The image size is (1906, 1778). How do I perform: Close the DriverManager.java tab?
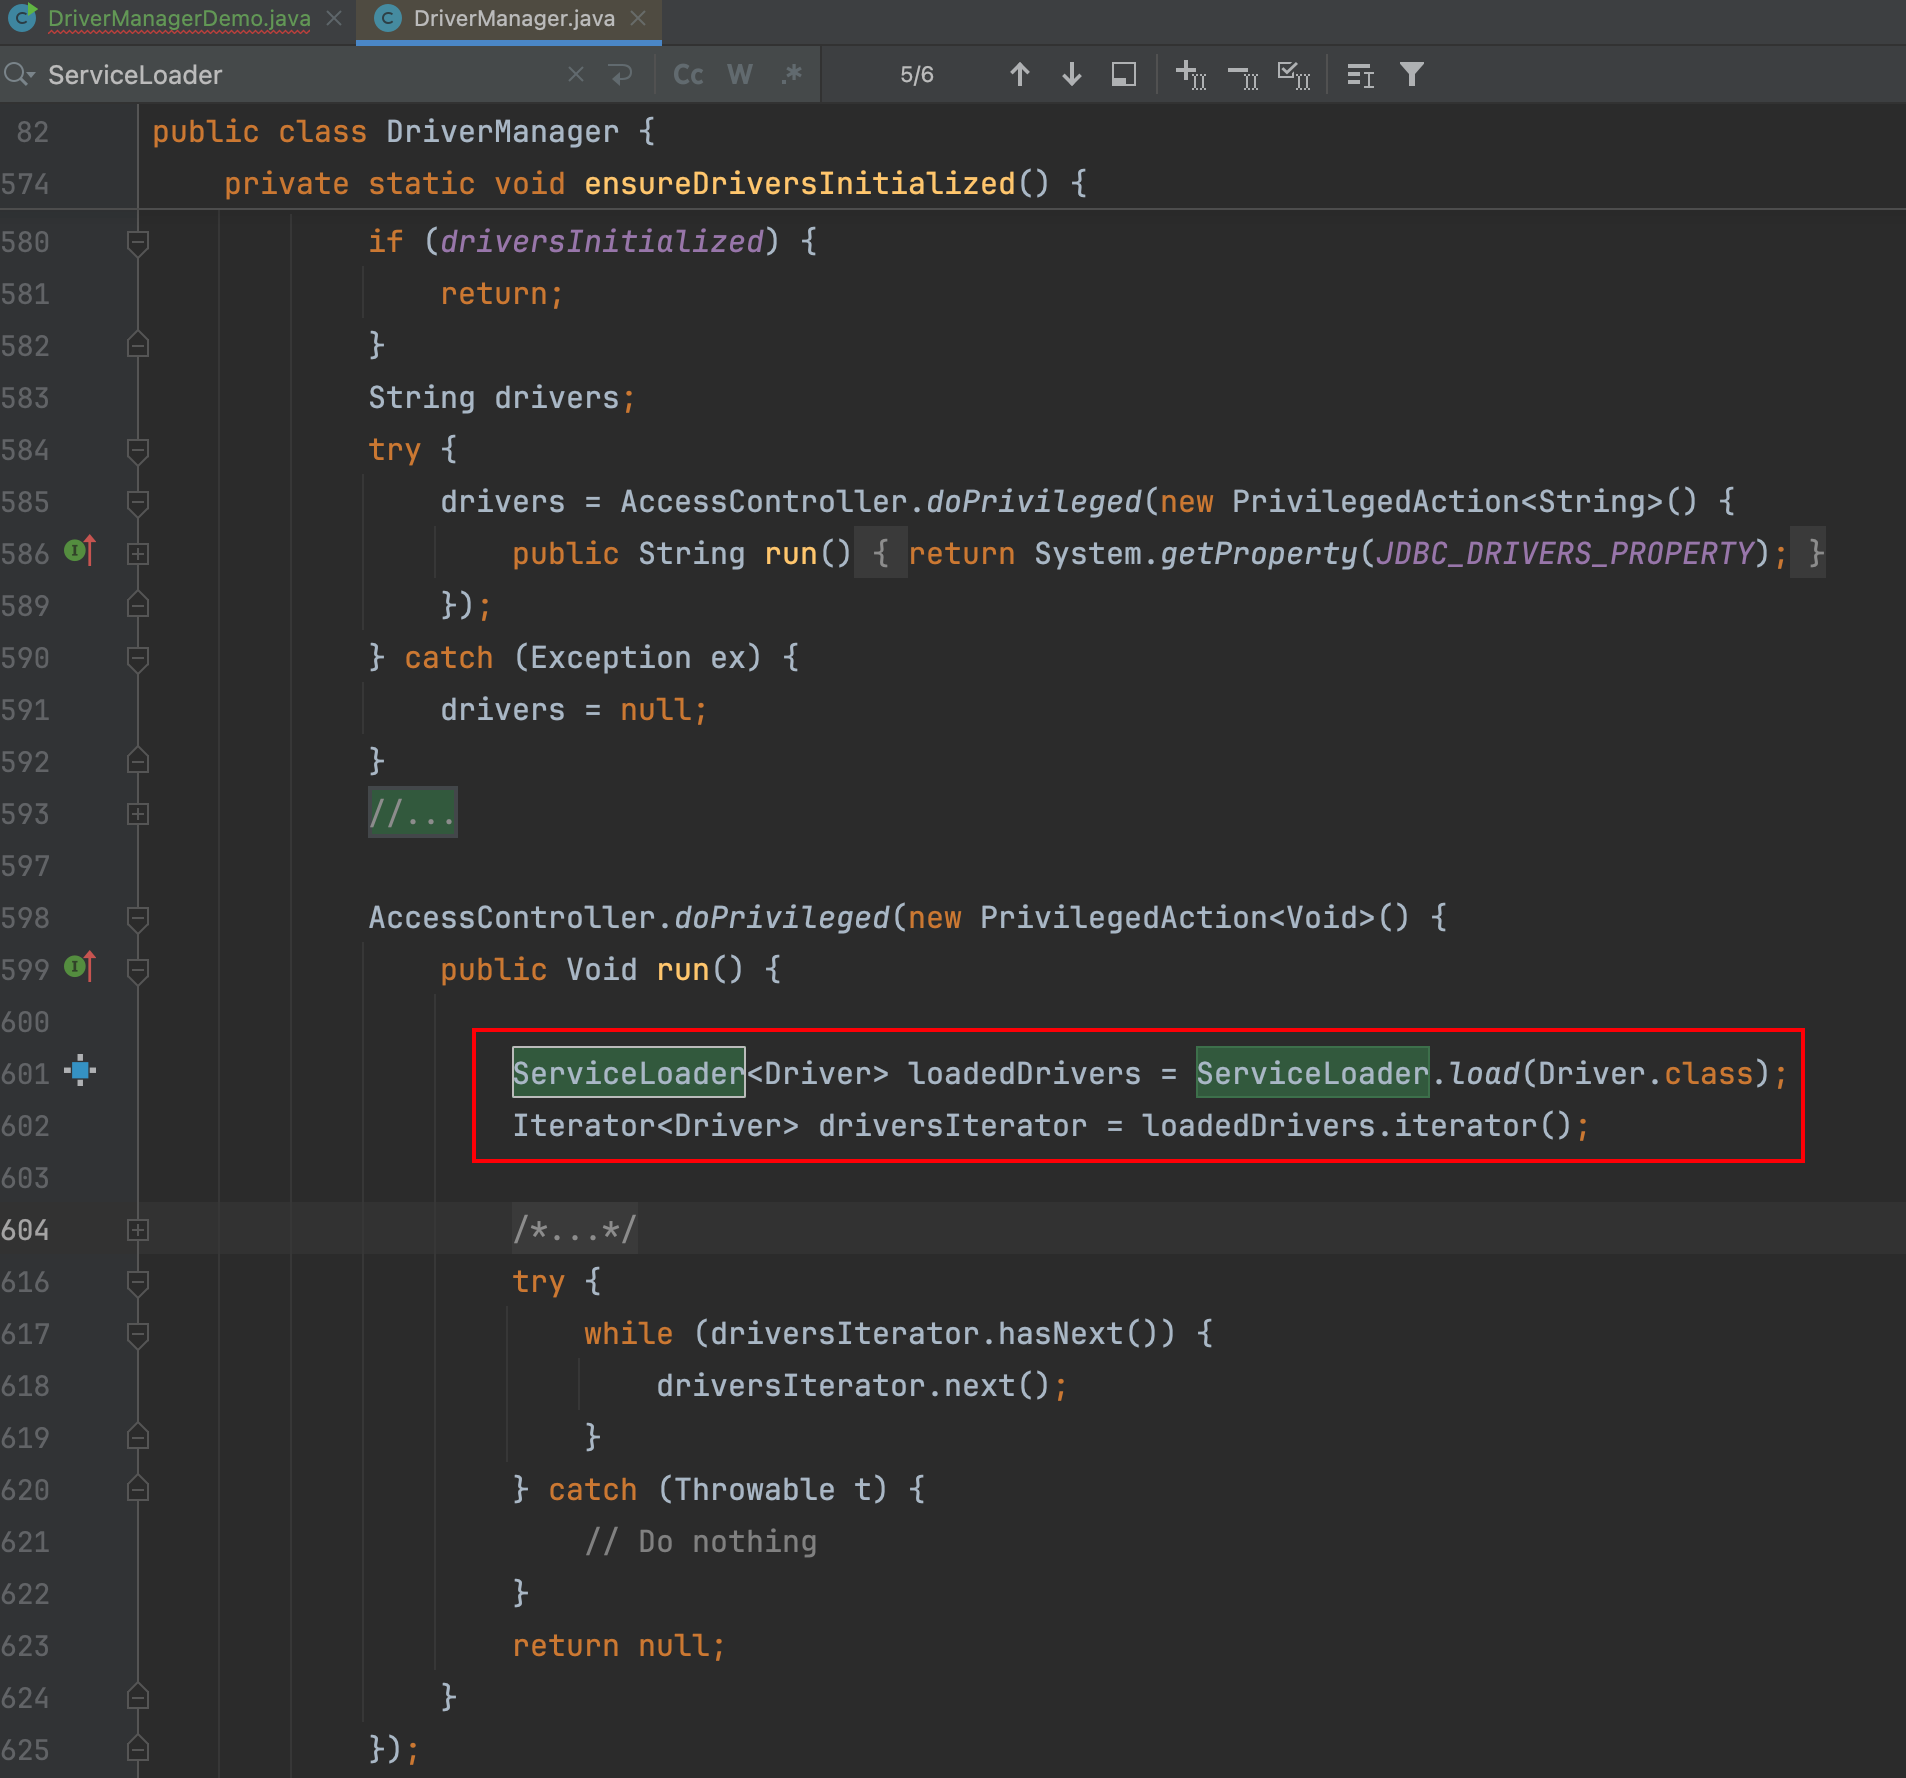(638, 19)
